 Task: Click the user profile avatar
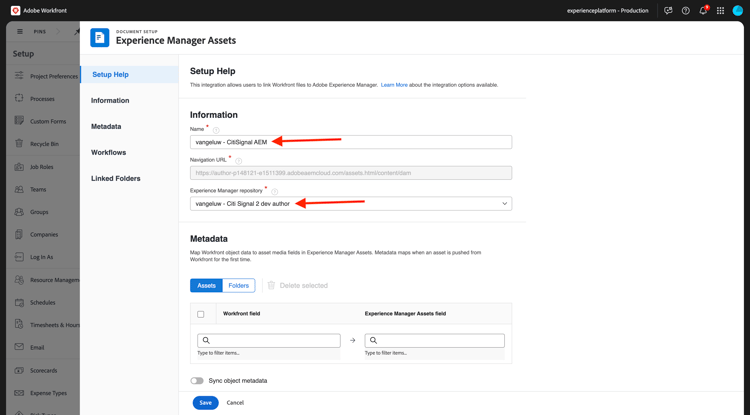(738, 11)
